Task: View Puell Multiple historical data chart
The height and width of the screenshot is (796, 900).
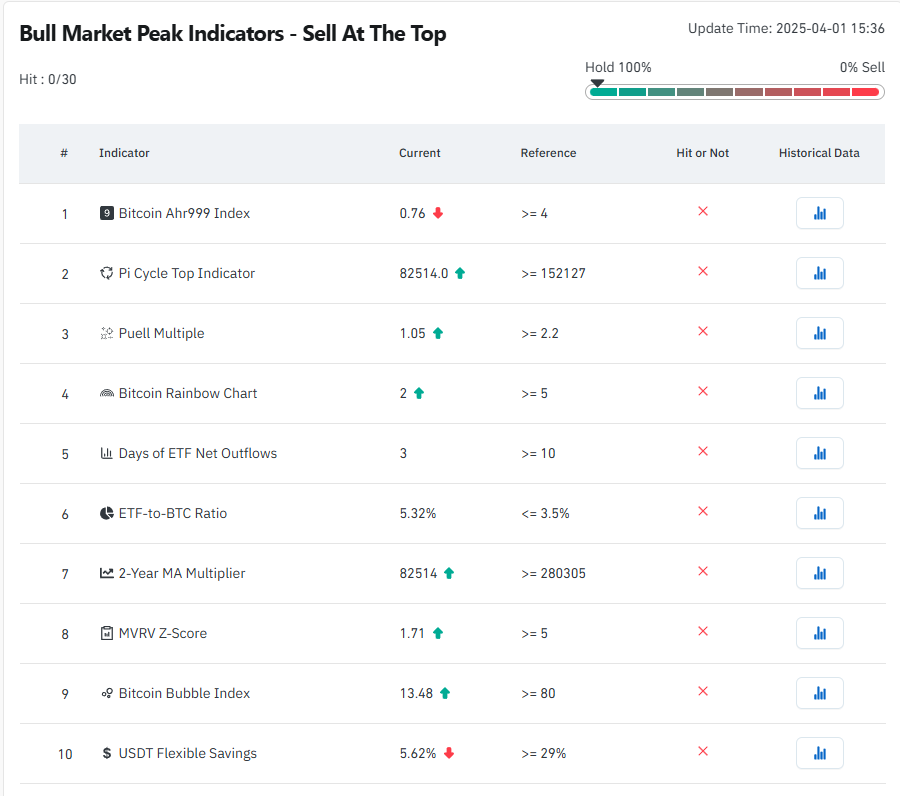Action: click(x=819, y=333)
